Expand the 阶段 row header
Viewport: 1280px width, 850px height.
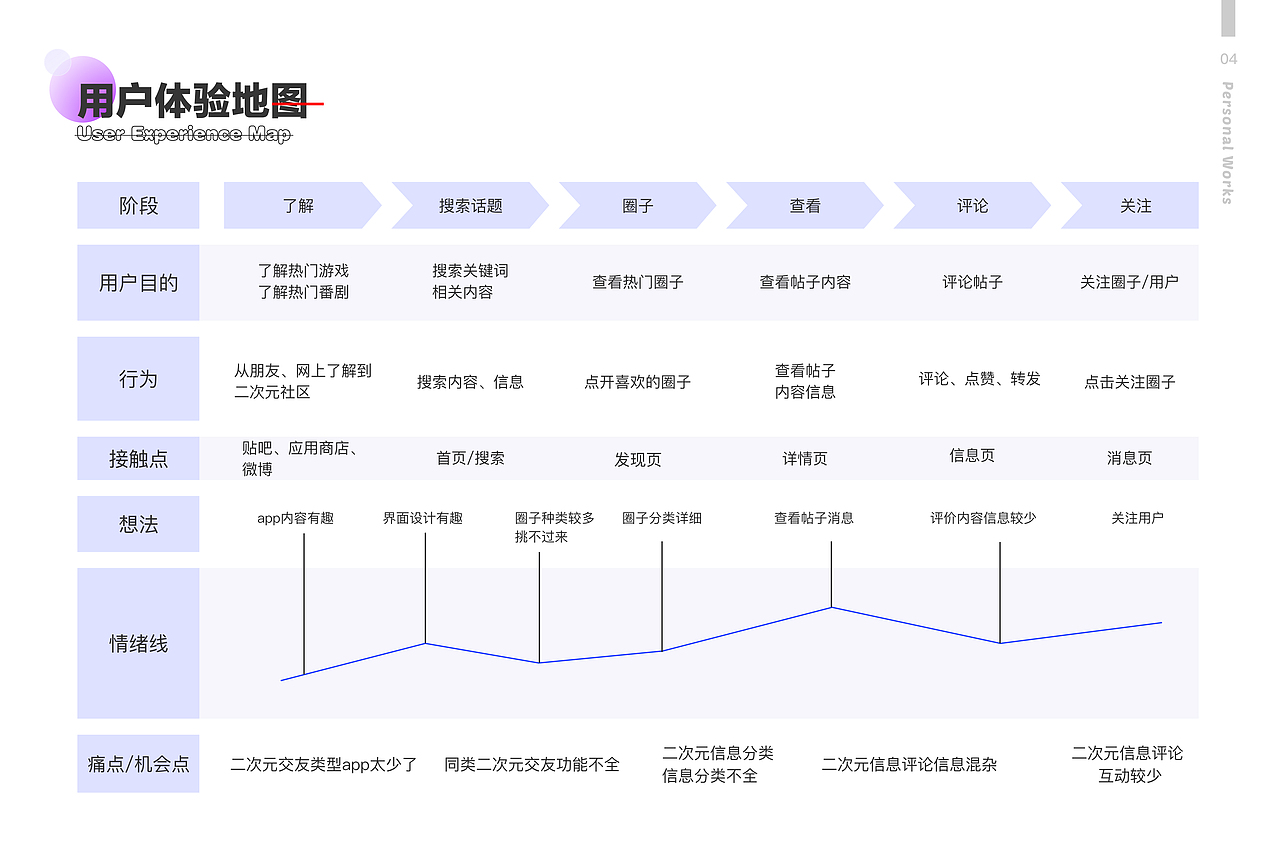tap(138, 205)
